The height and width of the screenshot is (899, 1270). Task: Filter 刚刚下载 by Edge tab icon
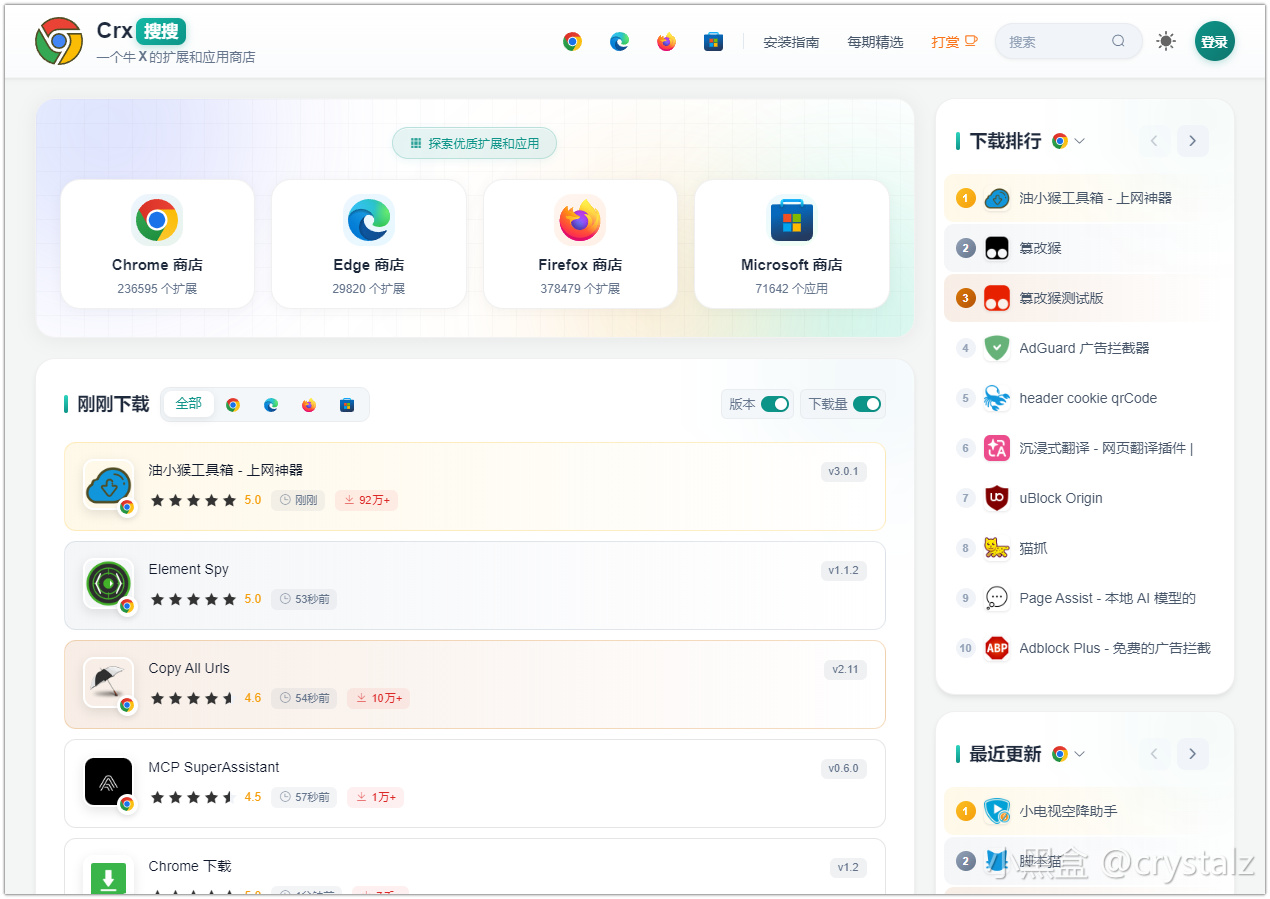click(x=271, y=405)
